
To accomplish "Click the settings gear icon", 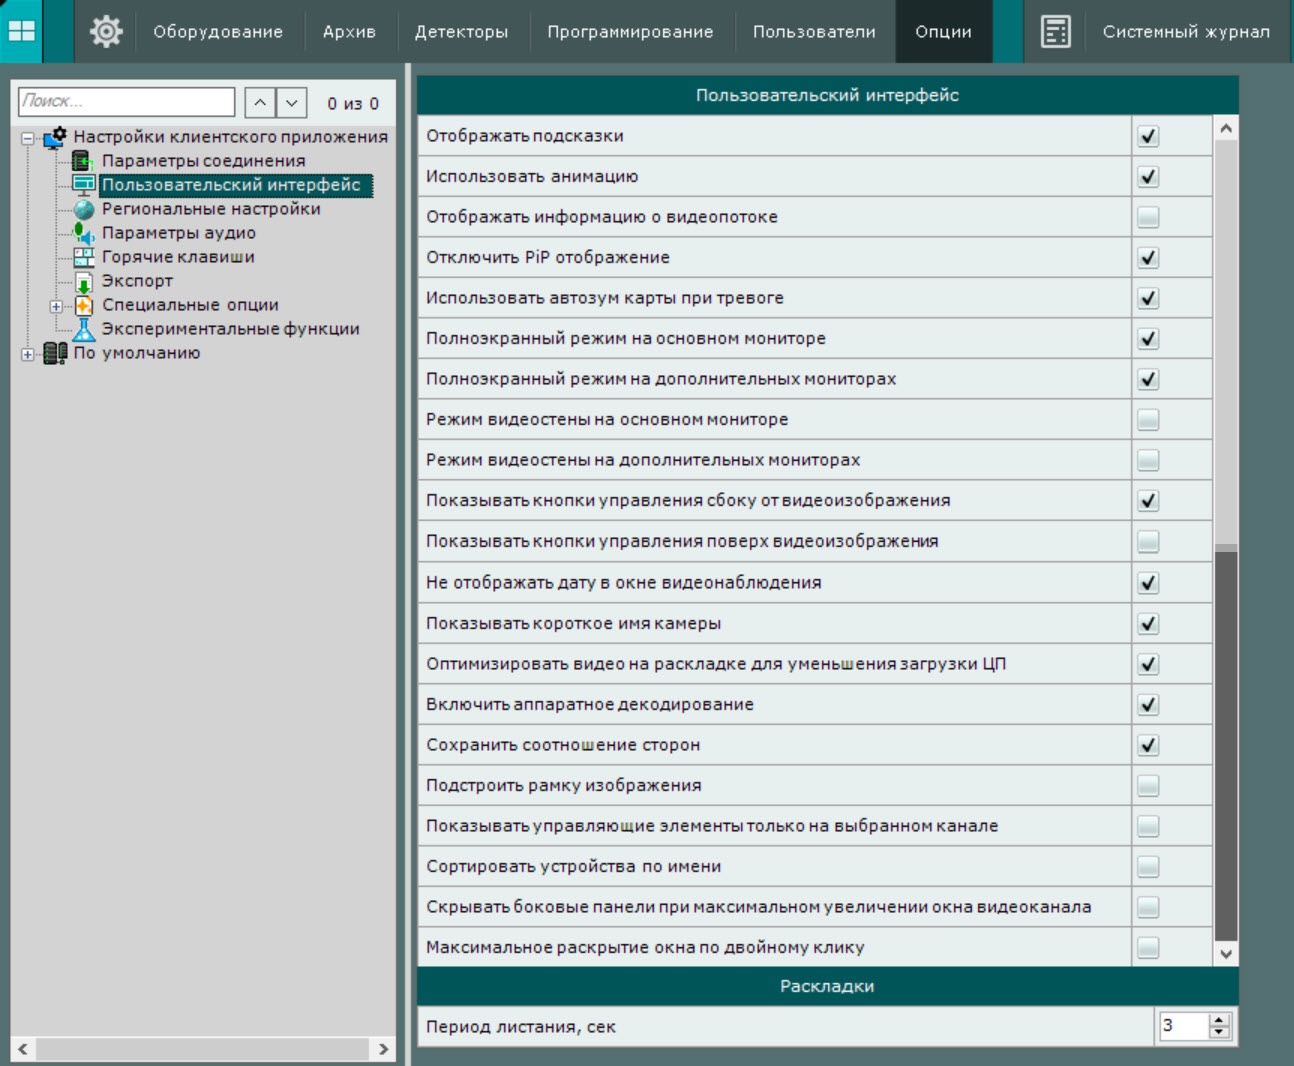I will click(106, 31).
